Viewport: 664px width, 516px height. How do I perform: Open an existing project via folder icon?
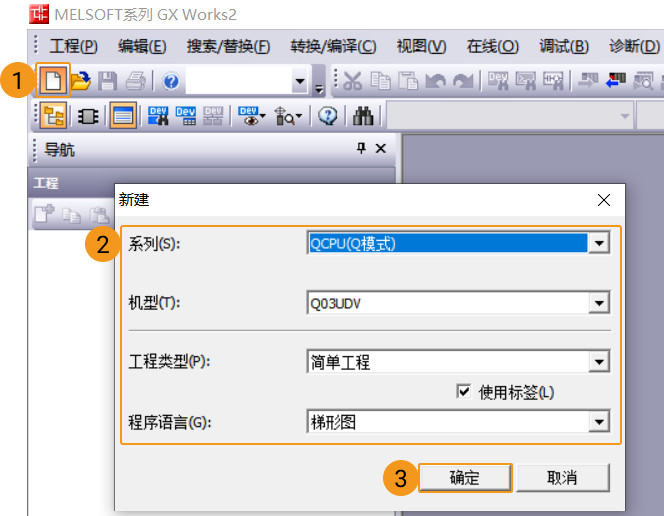pos(80,80)
